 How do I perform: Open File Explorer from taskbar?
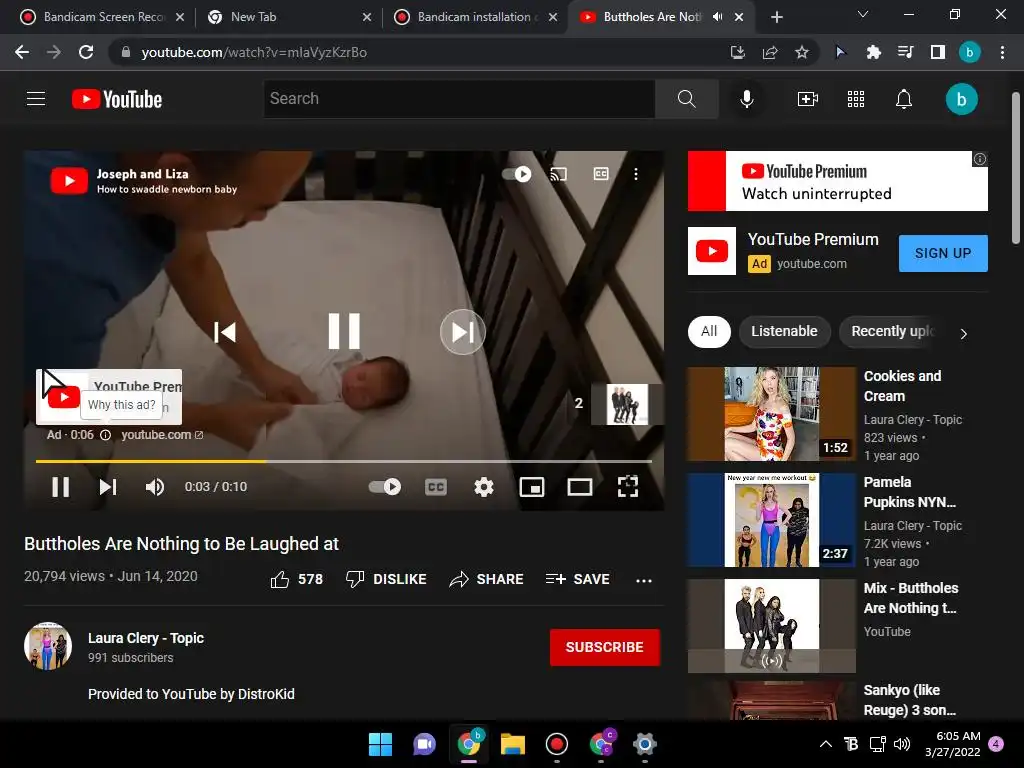point(513,744)
